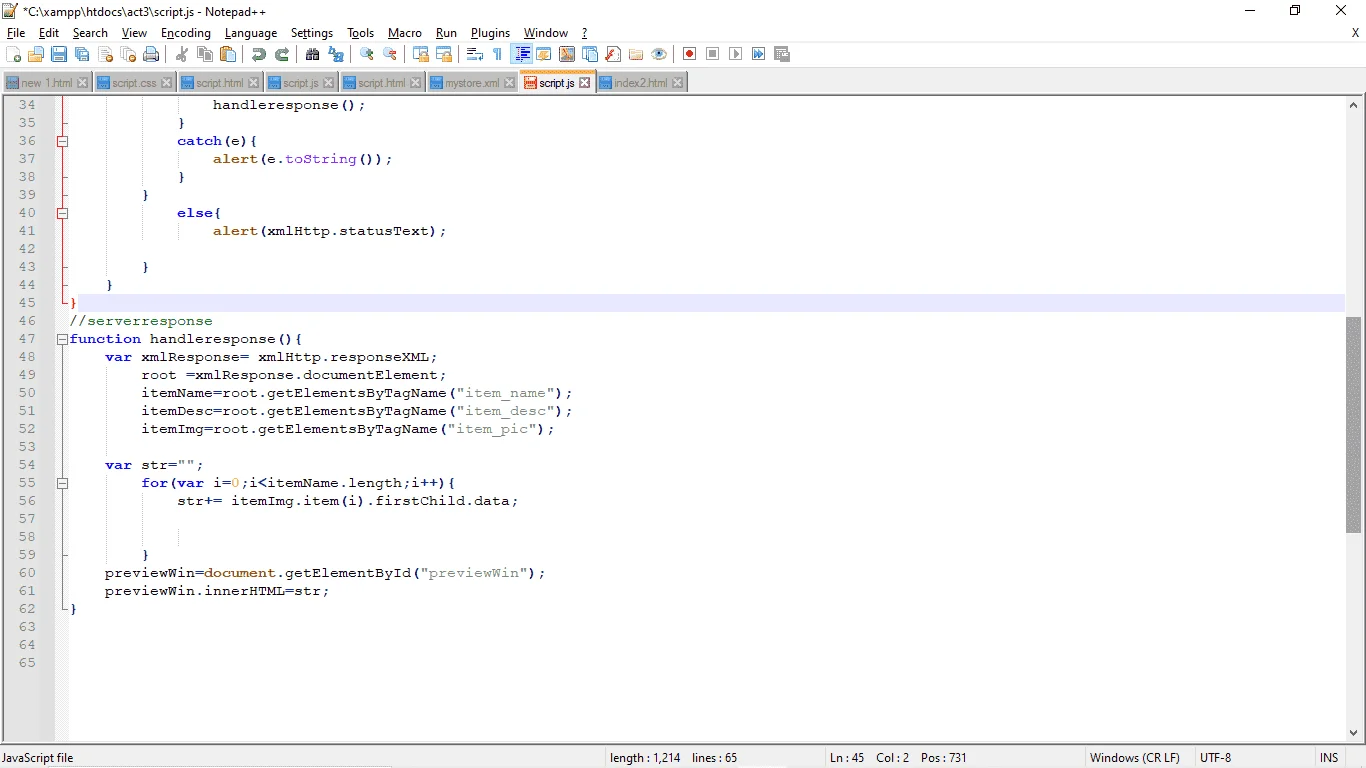Viewport: 1366px width, 768px height.
Task: Zoom out using the magnifier minus icon
Action: pos(390,54)
